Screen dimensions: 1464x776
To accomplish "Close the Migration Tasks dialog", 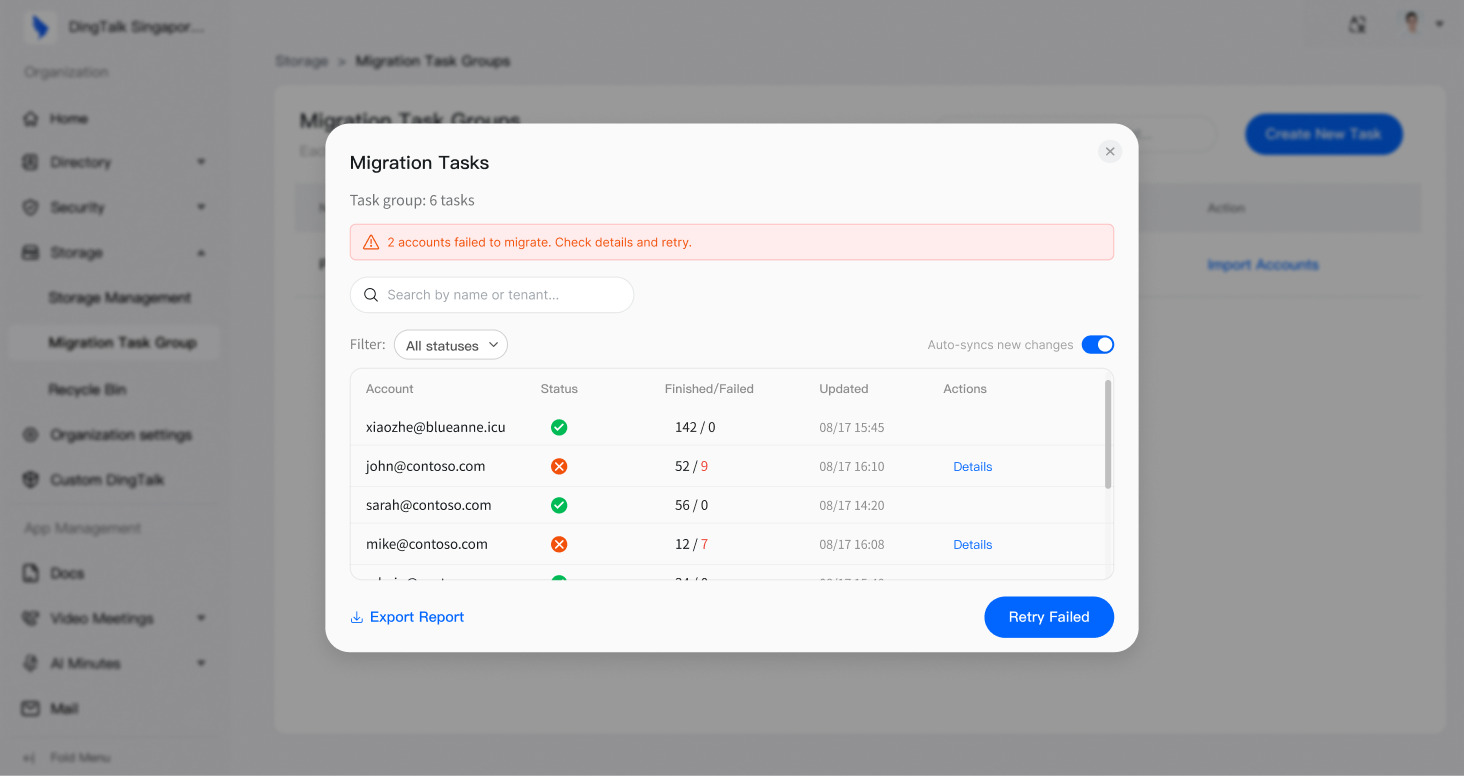I will [1110, 151].
